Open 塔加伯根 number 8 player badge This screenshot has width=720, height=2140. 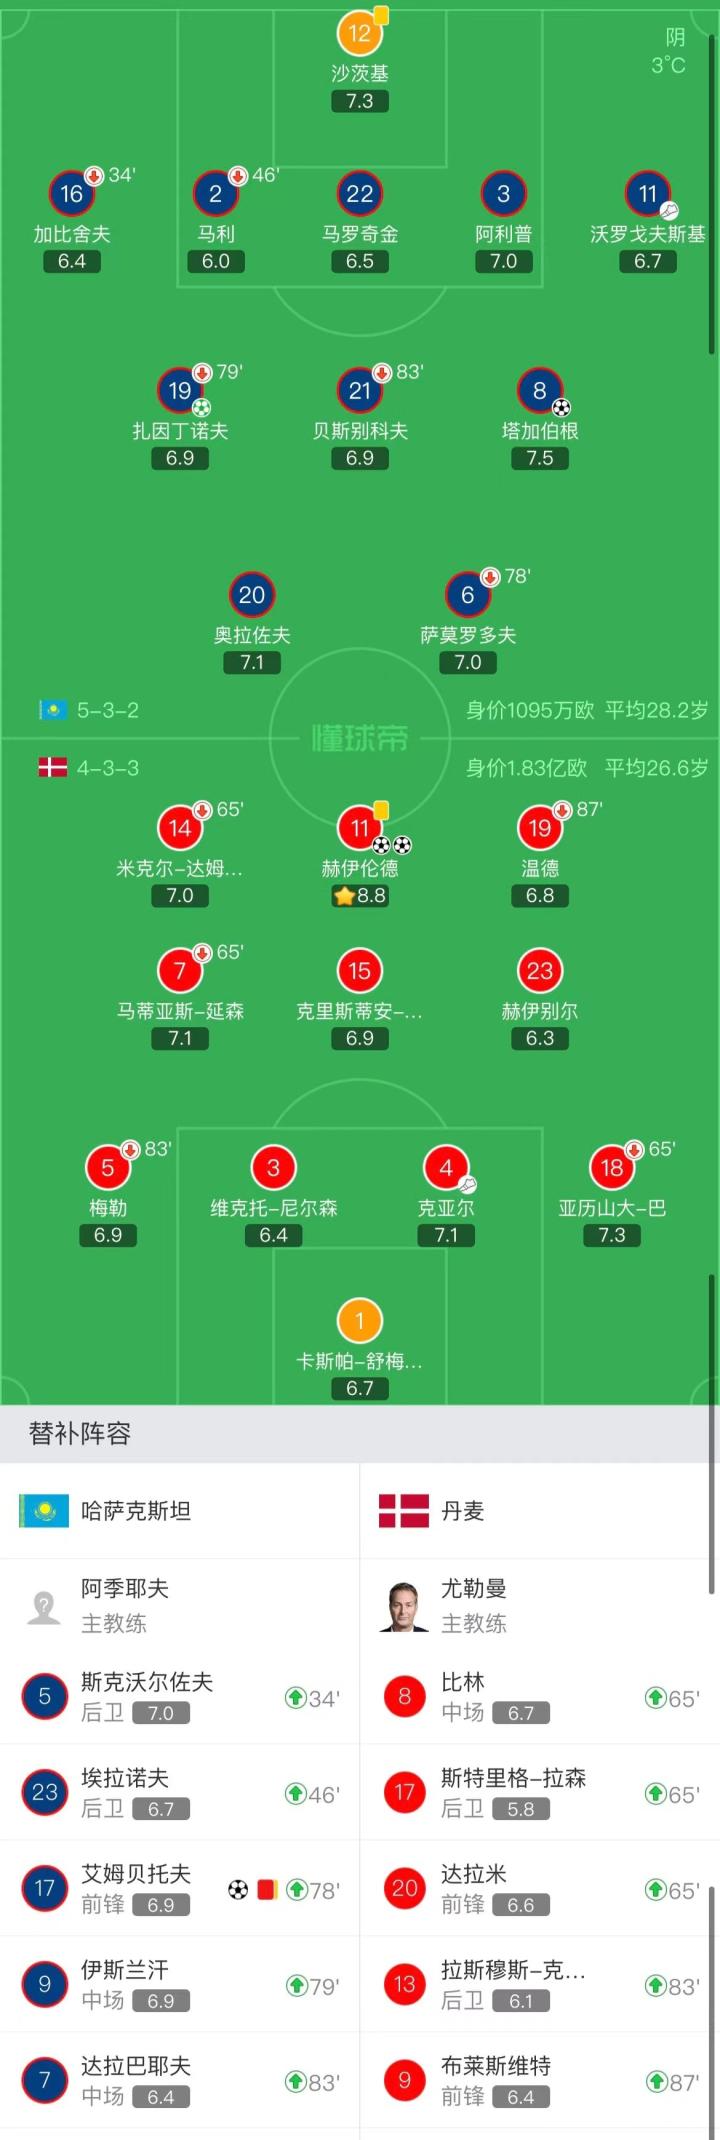coord(539,391)
